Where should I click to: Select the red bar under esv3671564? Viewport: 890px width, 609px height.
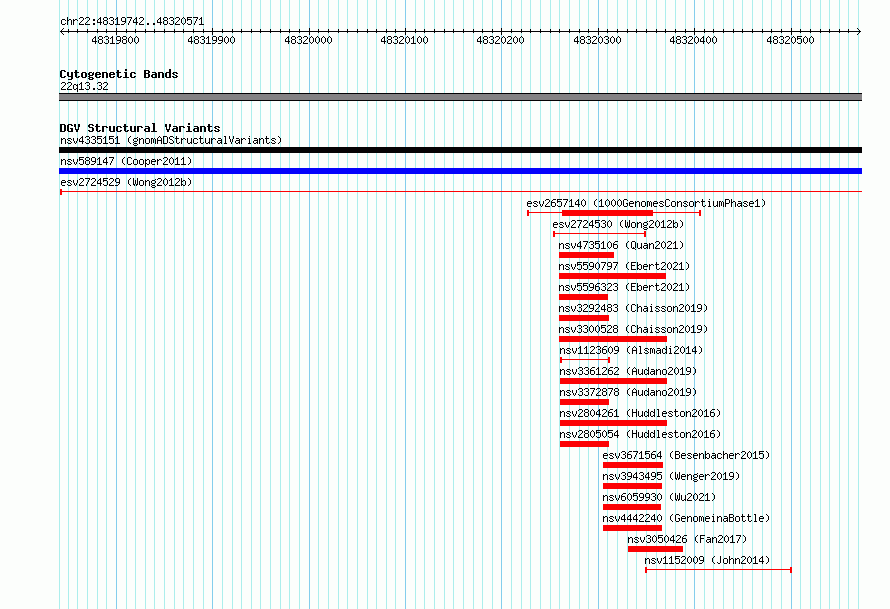633,465
